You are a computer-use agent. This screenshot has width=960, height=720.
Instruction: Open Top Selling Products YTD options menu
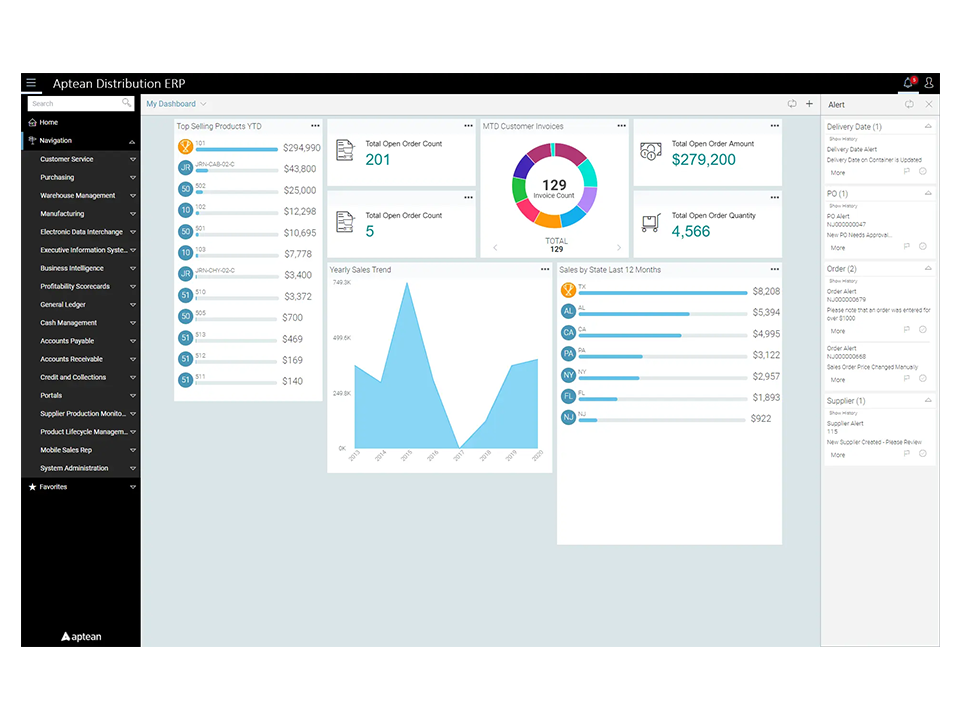pos(315,126)
